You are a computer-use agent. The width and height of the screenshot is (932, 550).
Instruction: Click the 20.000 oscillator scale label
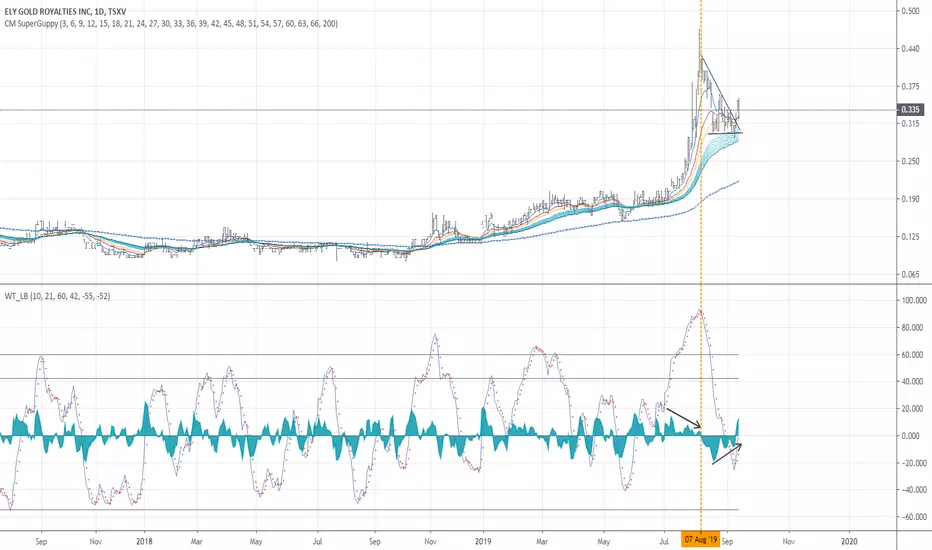[x=912, y=409]
